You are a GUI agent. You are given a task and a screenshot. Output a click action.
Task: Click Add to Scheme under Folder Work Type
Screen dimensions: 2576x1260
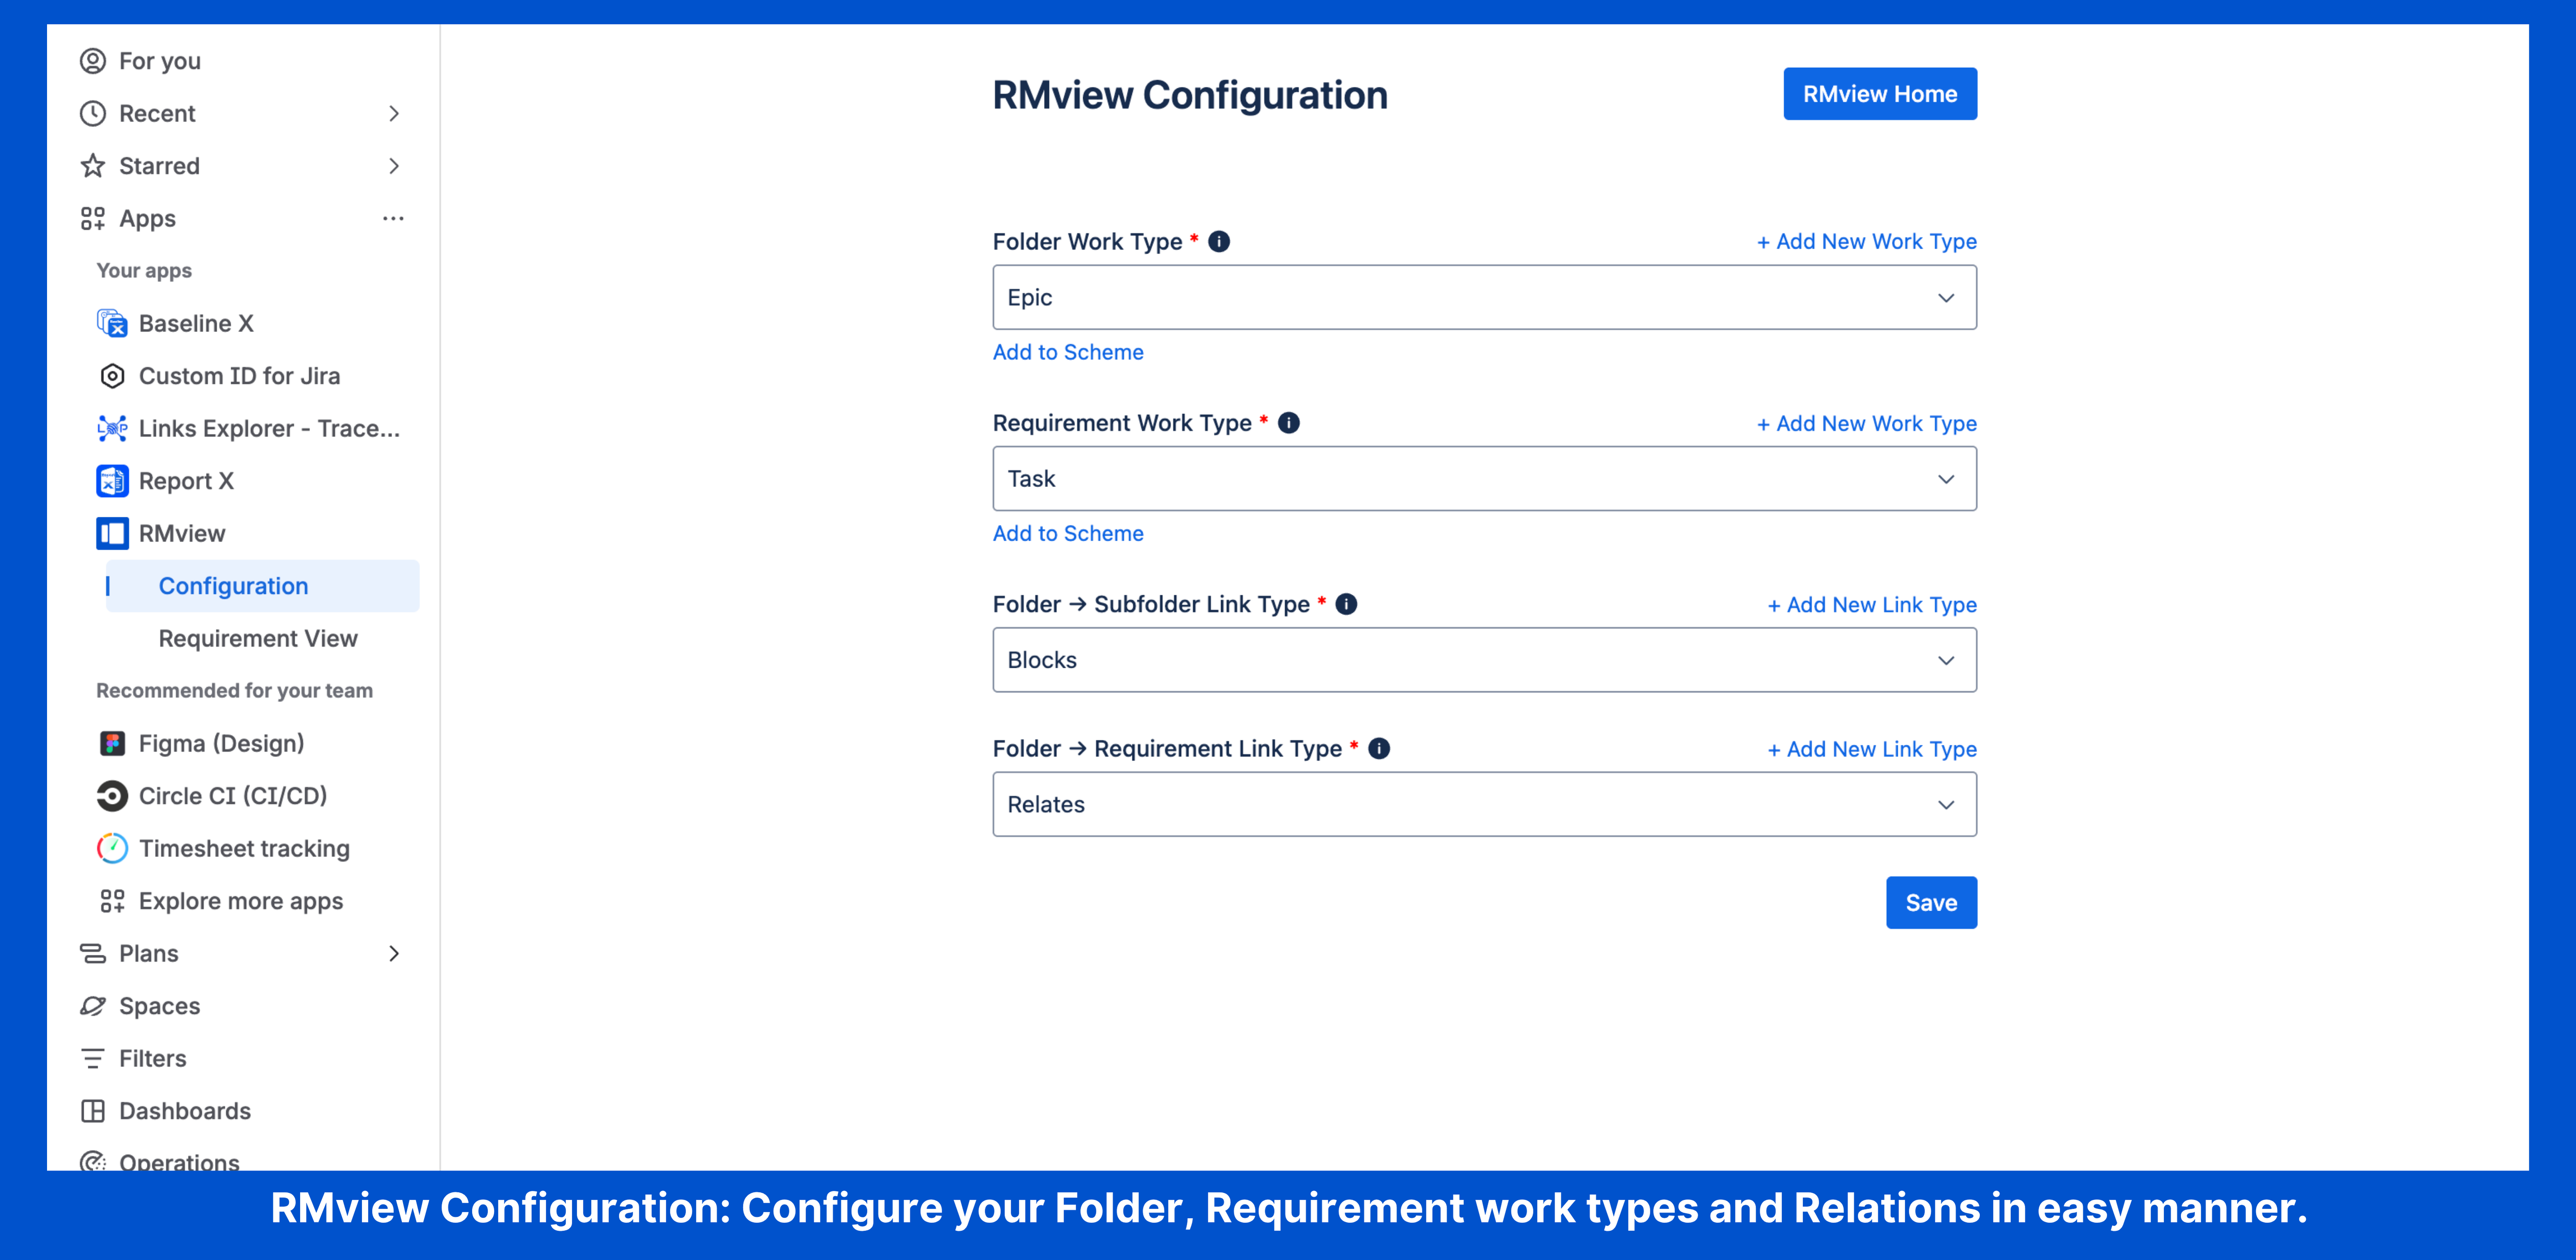1067,352
